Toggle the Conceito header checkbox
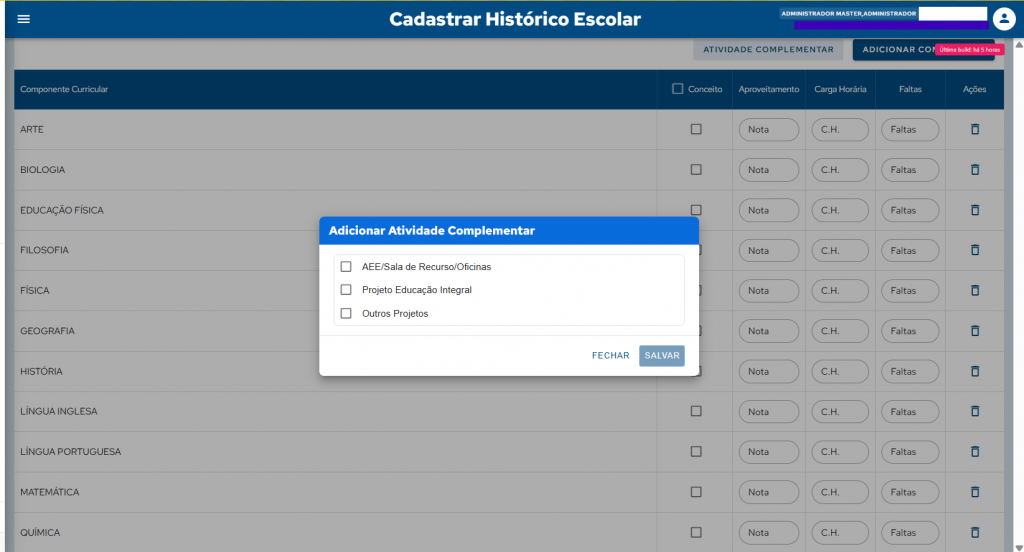 coord(678,89)
